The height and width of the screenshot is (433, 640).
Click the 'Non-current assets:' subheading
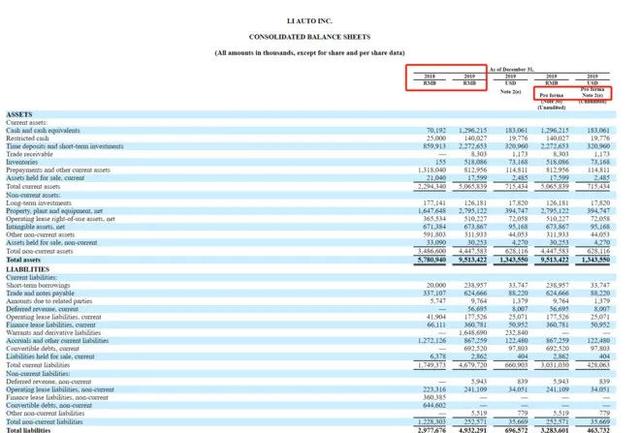[x=33, y=195]
